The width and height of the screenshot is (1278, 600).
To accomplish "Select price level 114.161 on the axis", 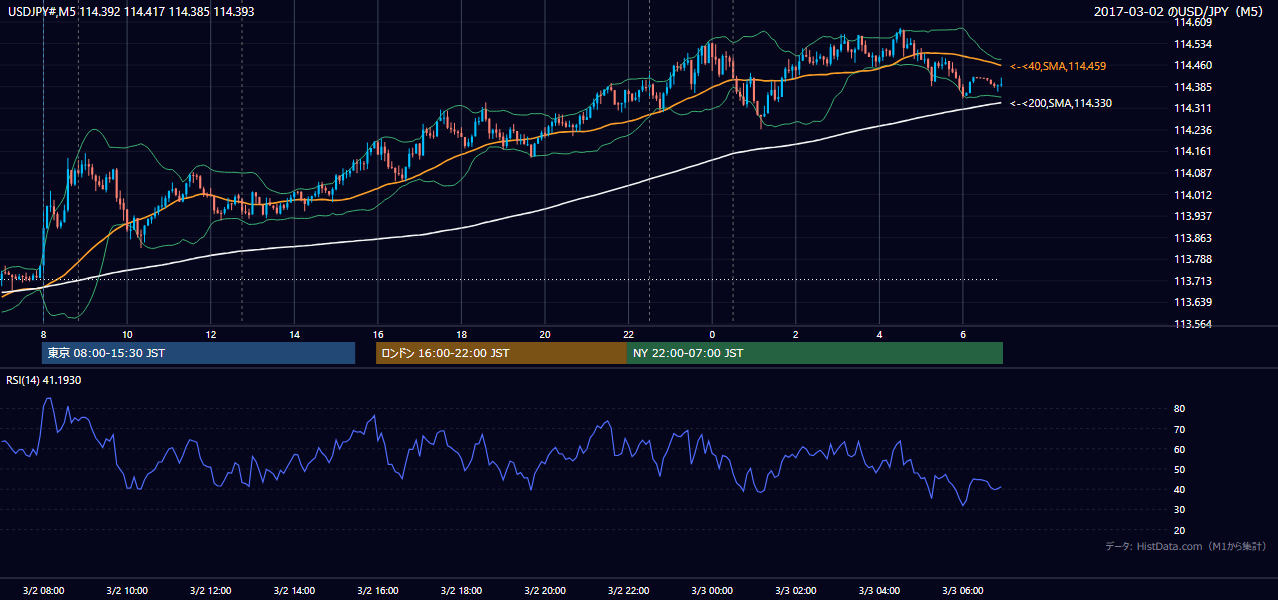I will coord(1194,152).
